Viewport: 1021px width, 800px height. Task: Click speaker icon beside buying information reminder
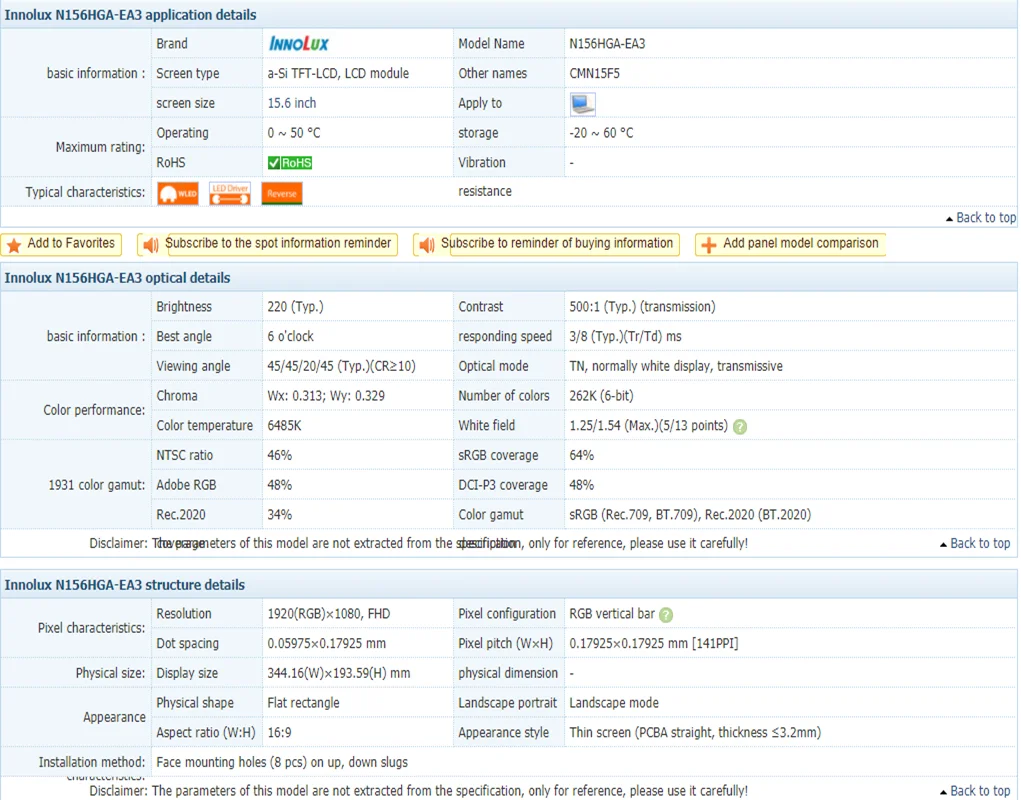pos(427,245)
